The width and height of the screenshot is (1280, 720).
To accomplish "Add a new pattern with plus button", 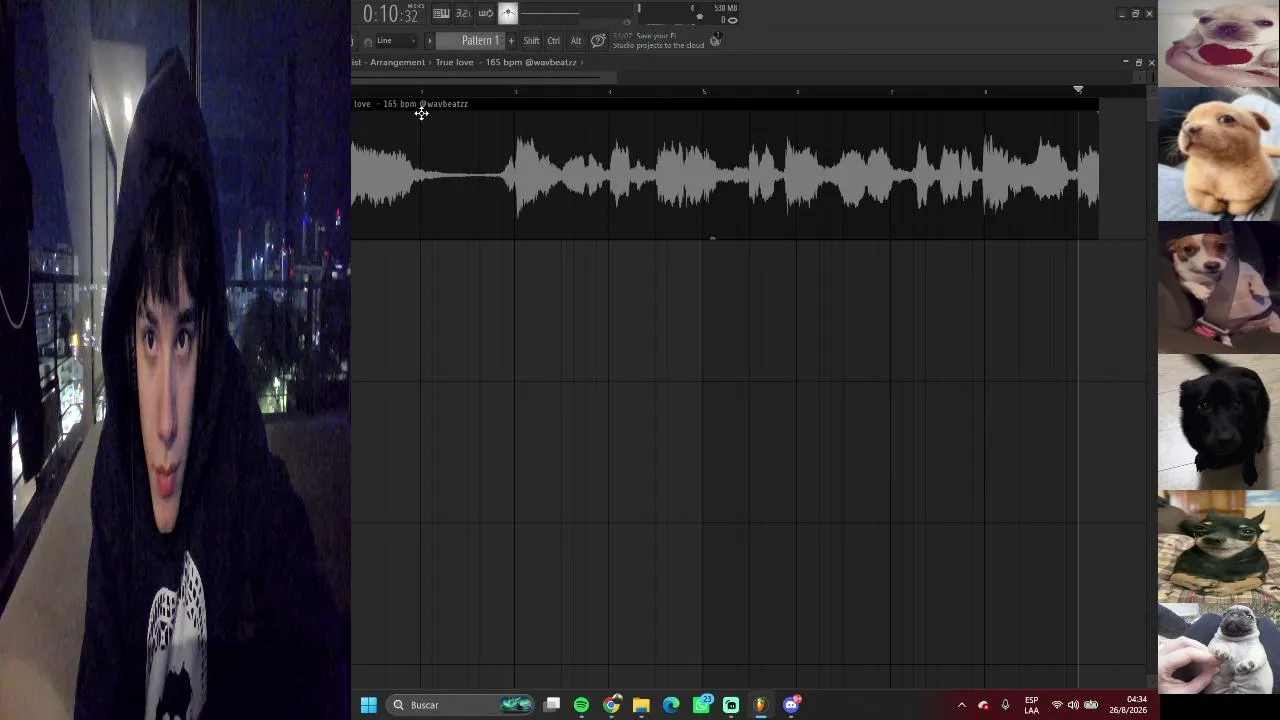I will [511, 41].
